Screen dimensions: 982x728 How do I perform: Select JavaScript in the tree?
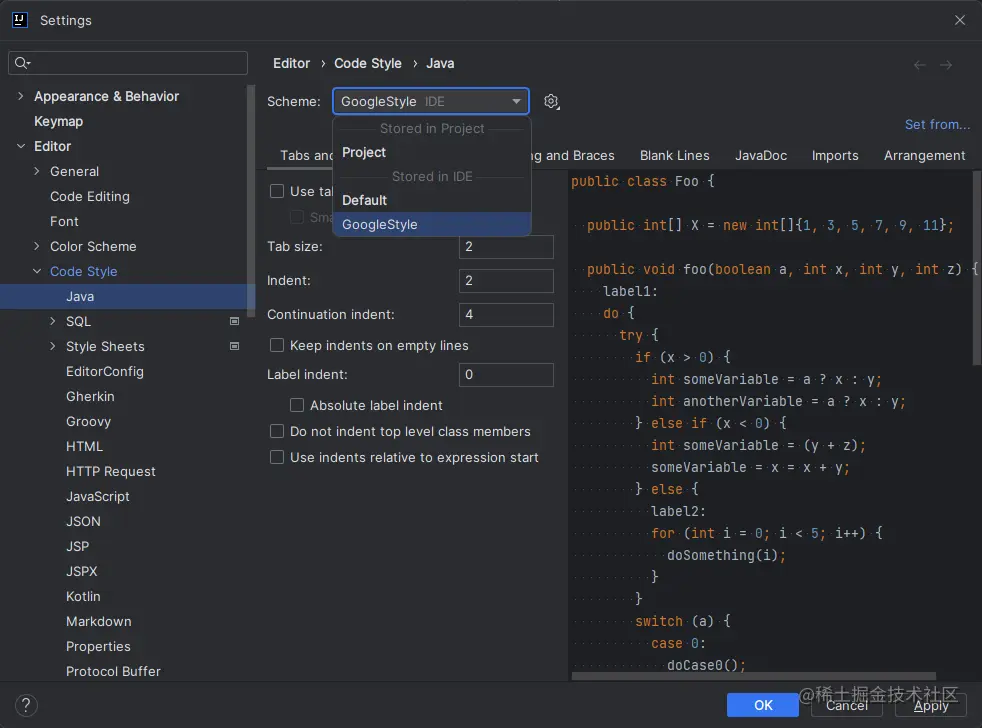pos(98,496)
